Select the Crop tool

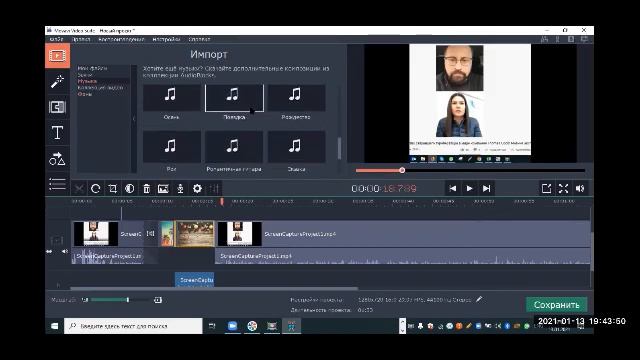(x=113, y=189)
